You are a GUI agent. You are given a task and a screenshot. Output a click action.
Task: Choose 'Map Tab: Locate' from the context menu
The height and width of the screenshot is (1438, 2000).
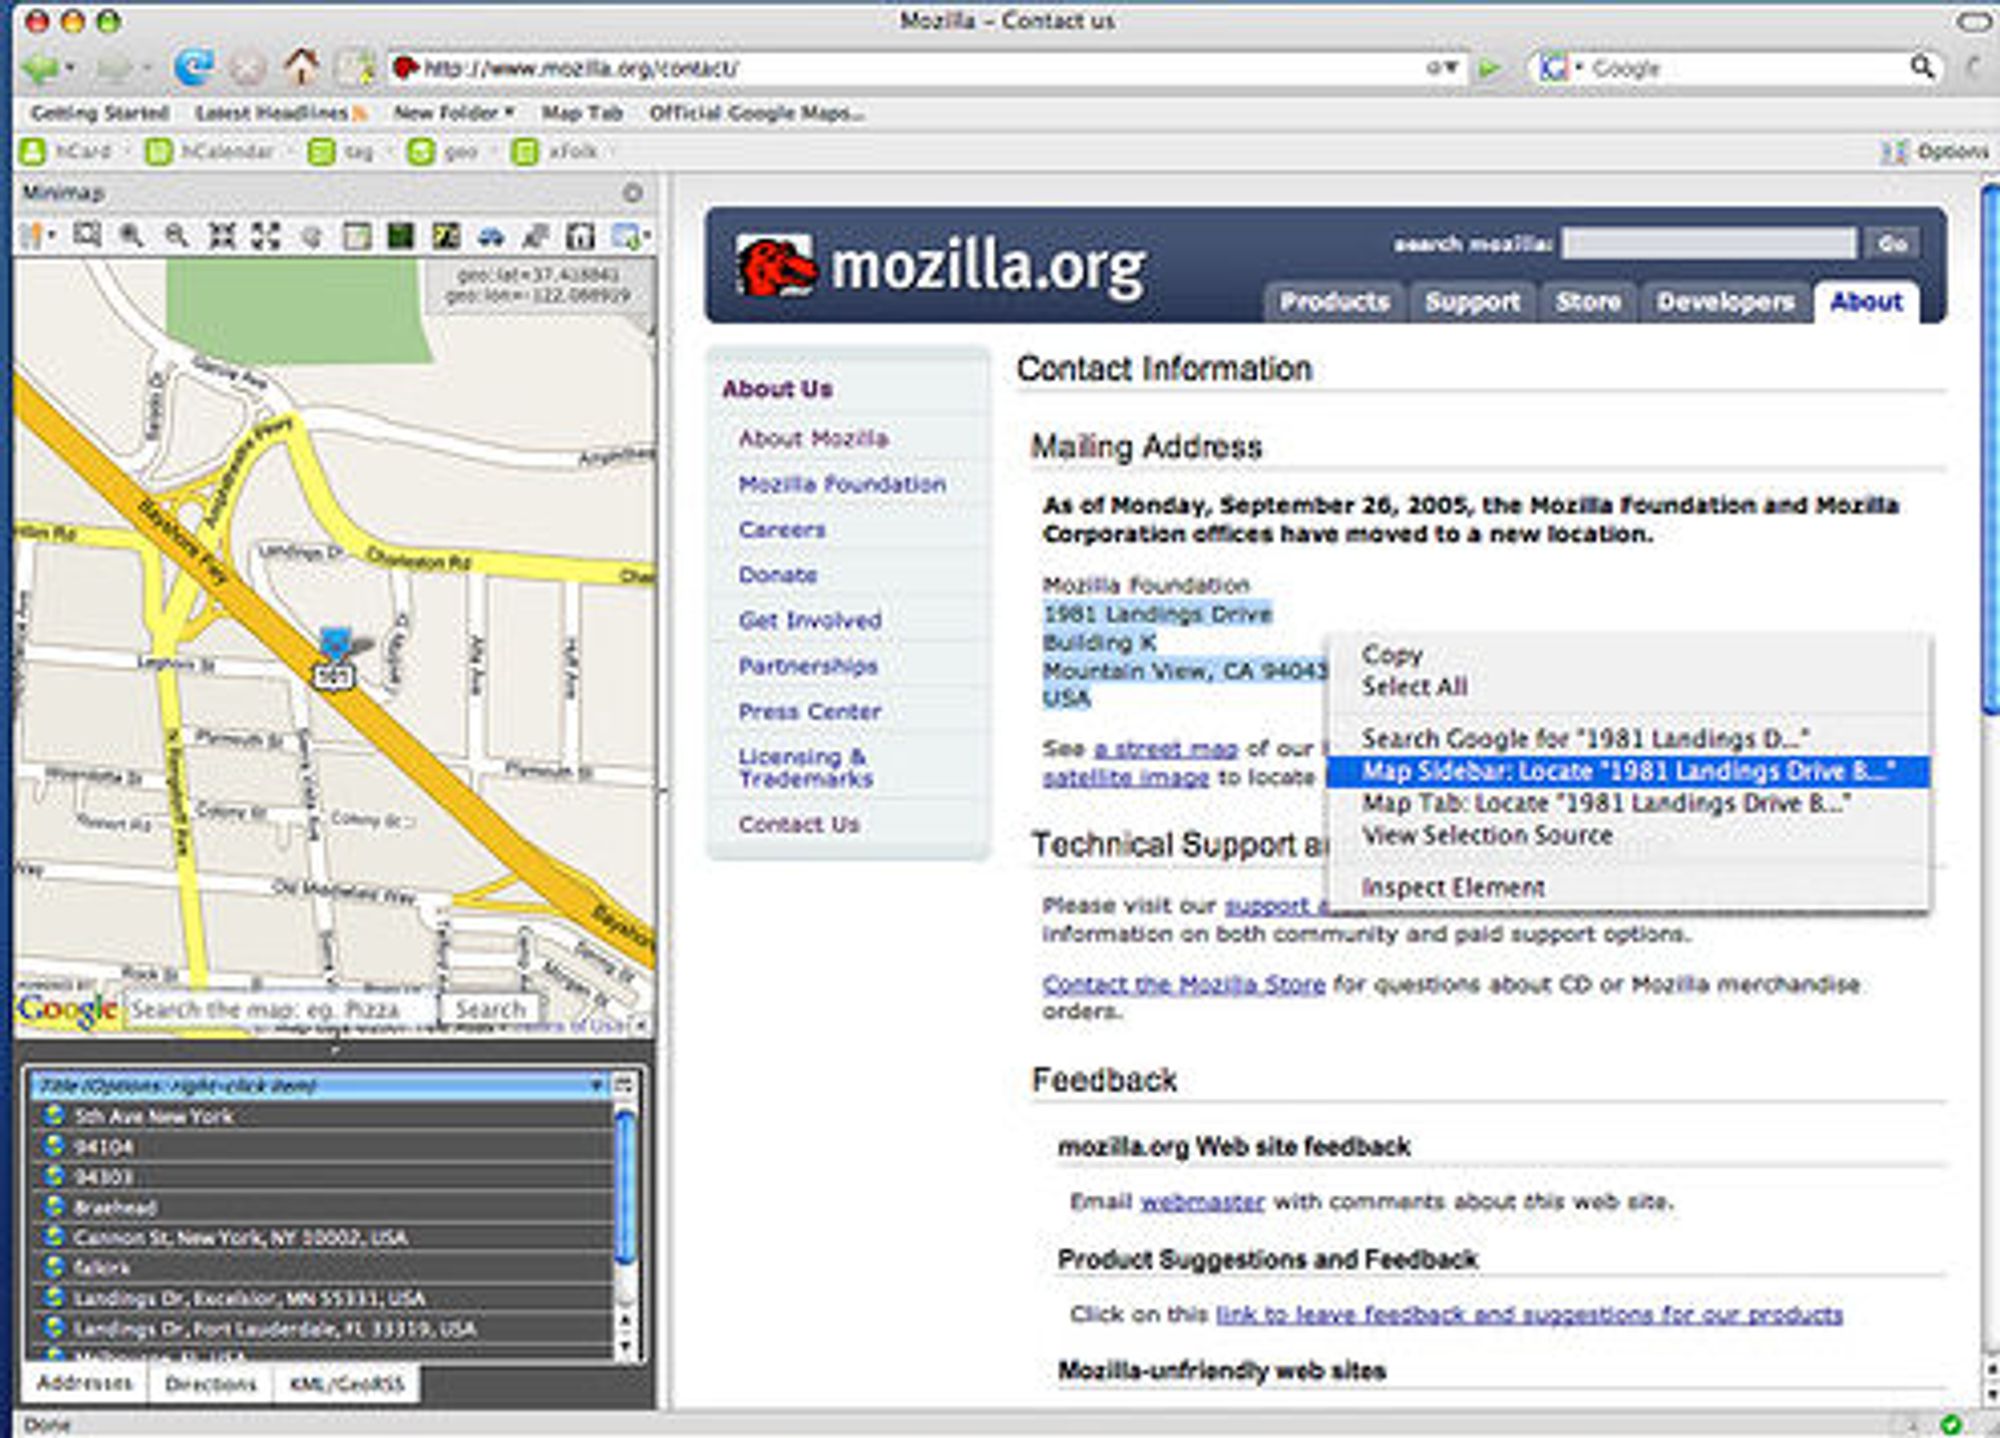1628,803
